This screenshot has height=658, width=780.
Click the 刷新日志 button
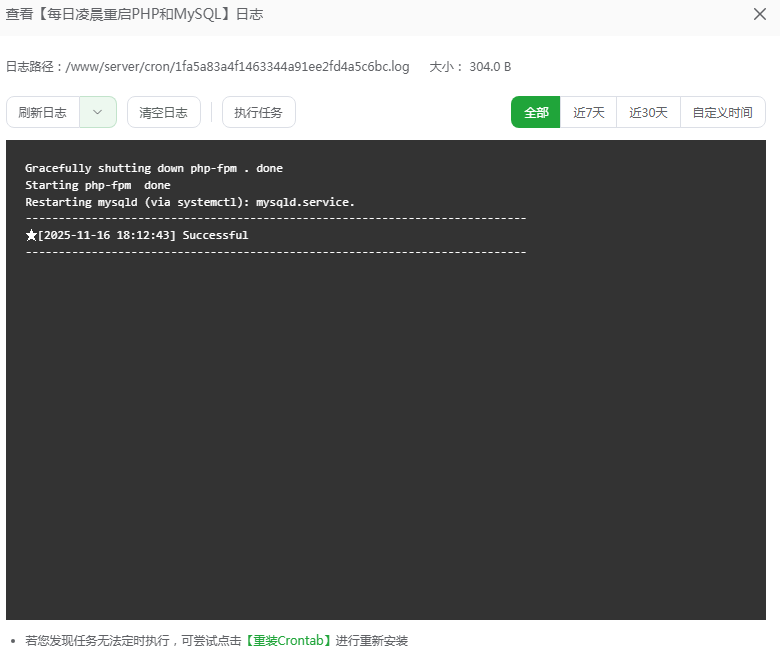click(43, 113)
